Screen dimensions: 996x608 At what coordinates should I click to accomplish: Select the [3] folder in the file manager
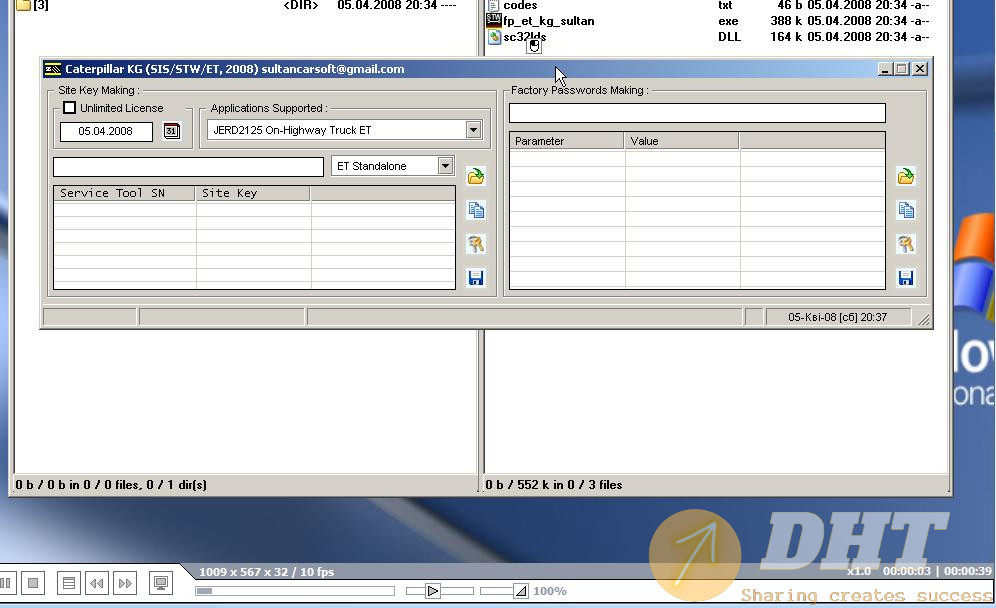tap(33, 5)
